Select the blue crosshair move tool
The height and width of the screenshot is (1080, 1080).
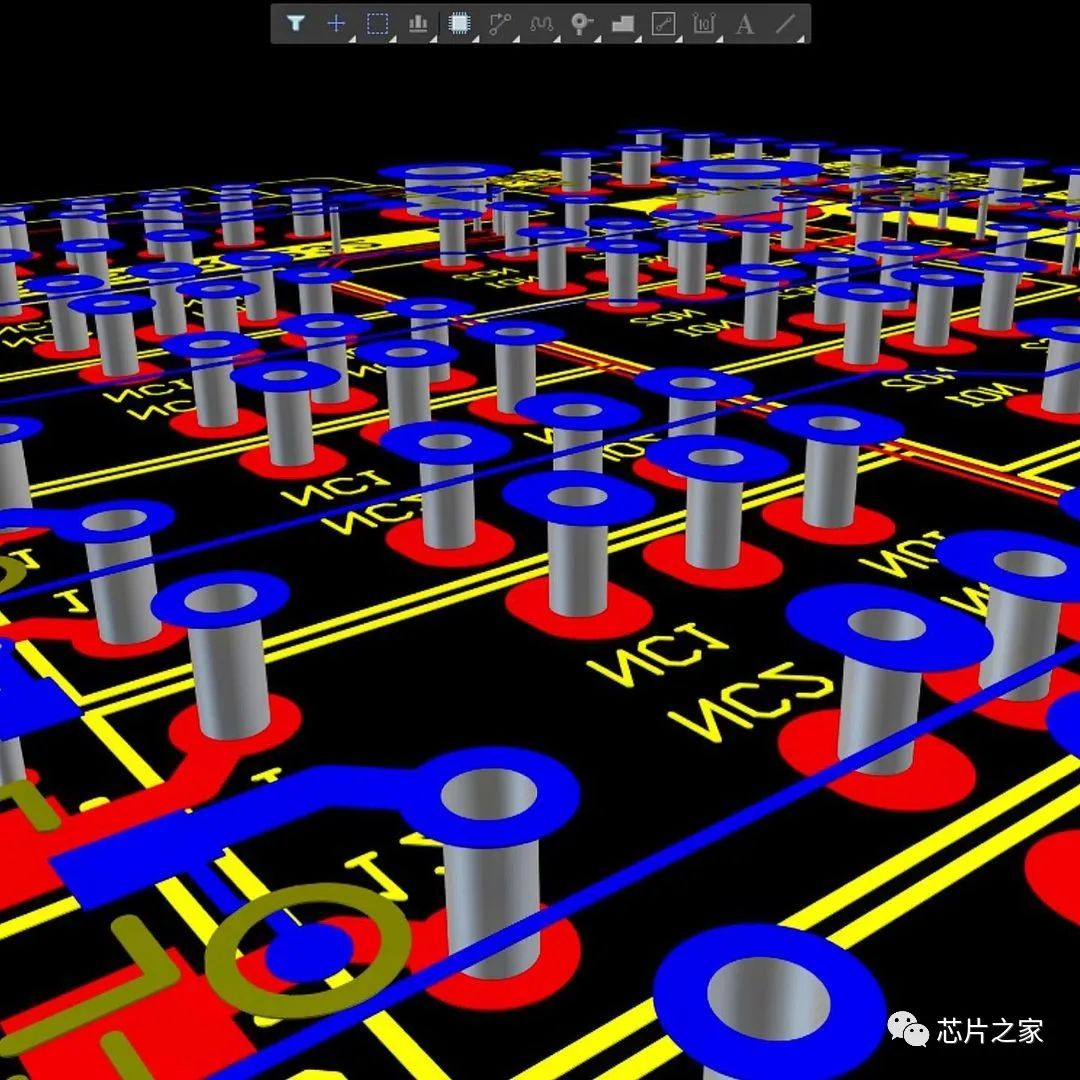pos(335,23)
